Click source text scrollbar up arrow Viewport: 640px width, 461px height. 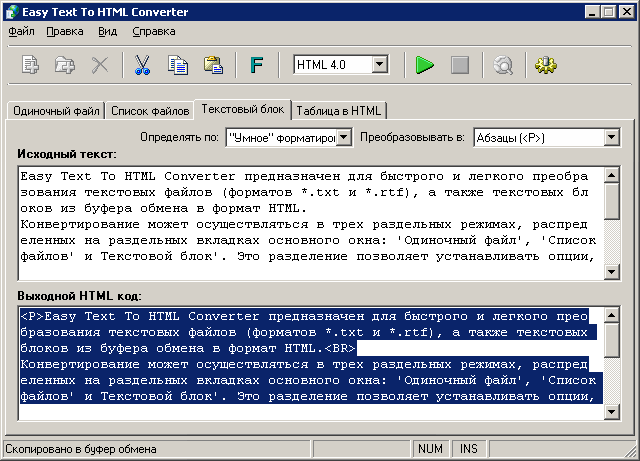tap(611, 176)
